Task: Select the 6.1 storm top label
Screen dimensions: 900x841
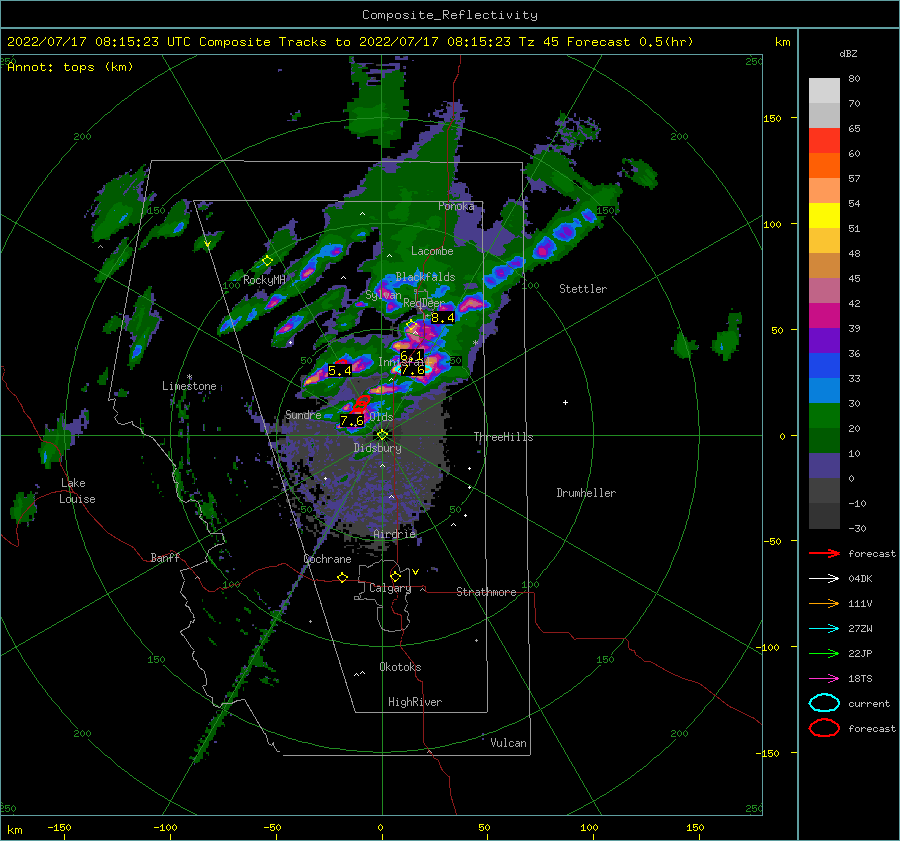Action: tap(412, 355)
